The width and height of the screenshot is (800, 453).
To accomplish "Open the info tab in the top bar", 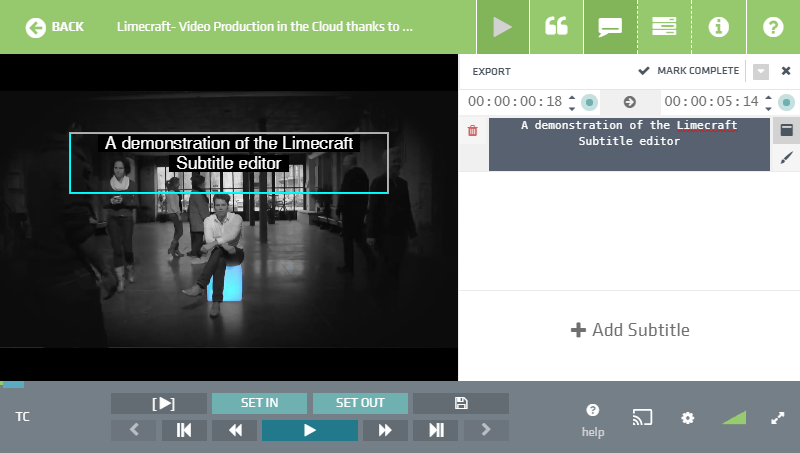I will pyautogui.click(x=718, y=27).
